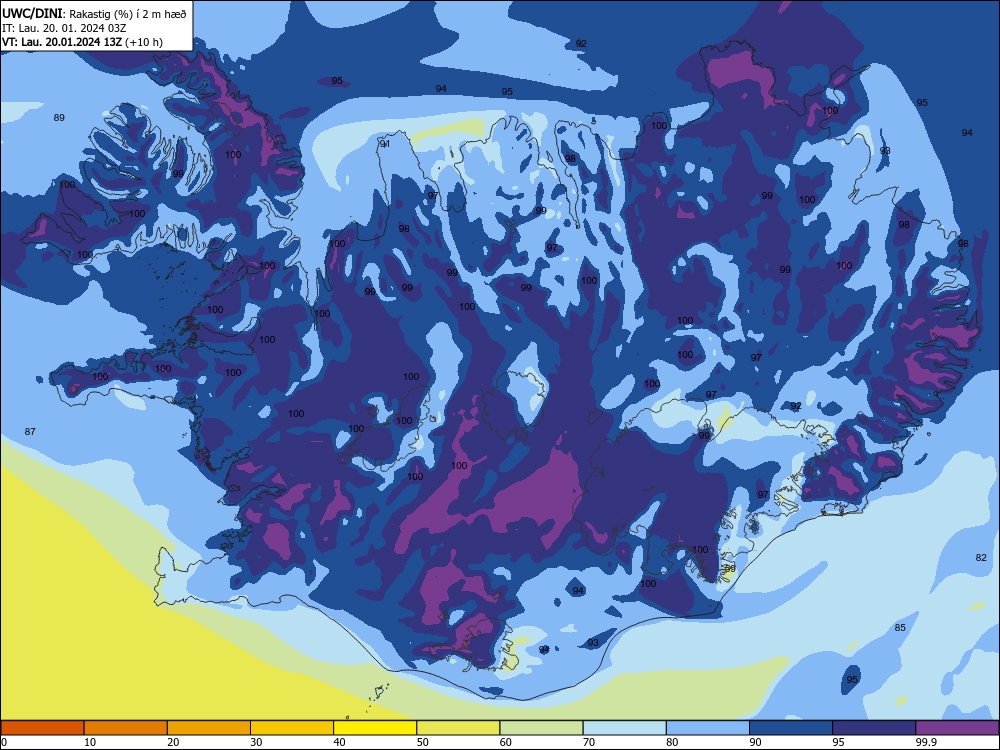This screenshot has width=1000, height=750.
Task: Select bright yellow 40–50 legend swatch
Action: coord(375,728)
